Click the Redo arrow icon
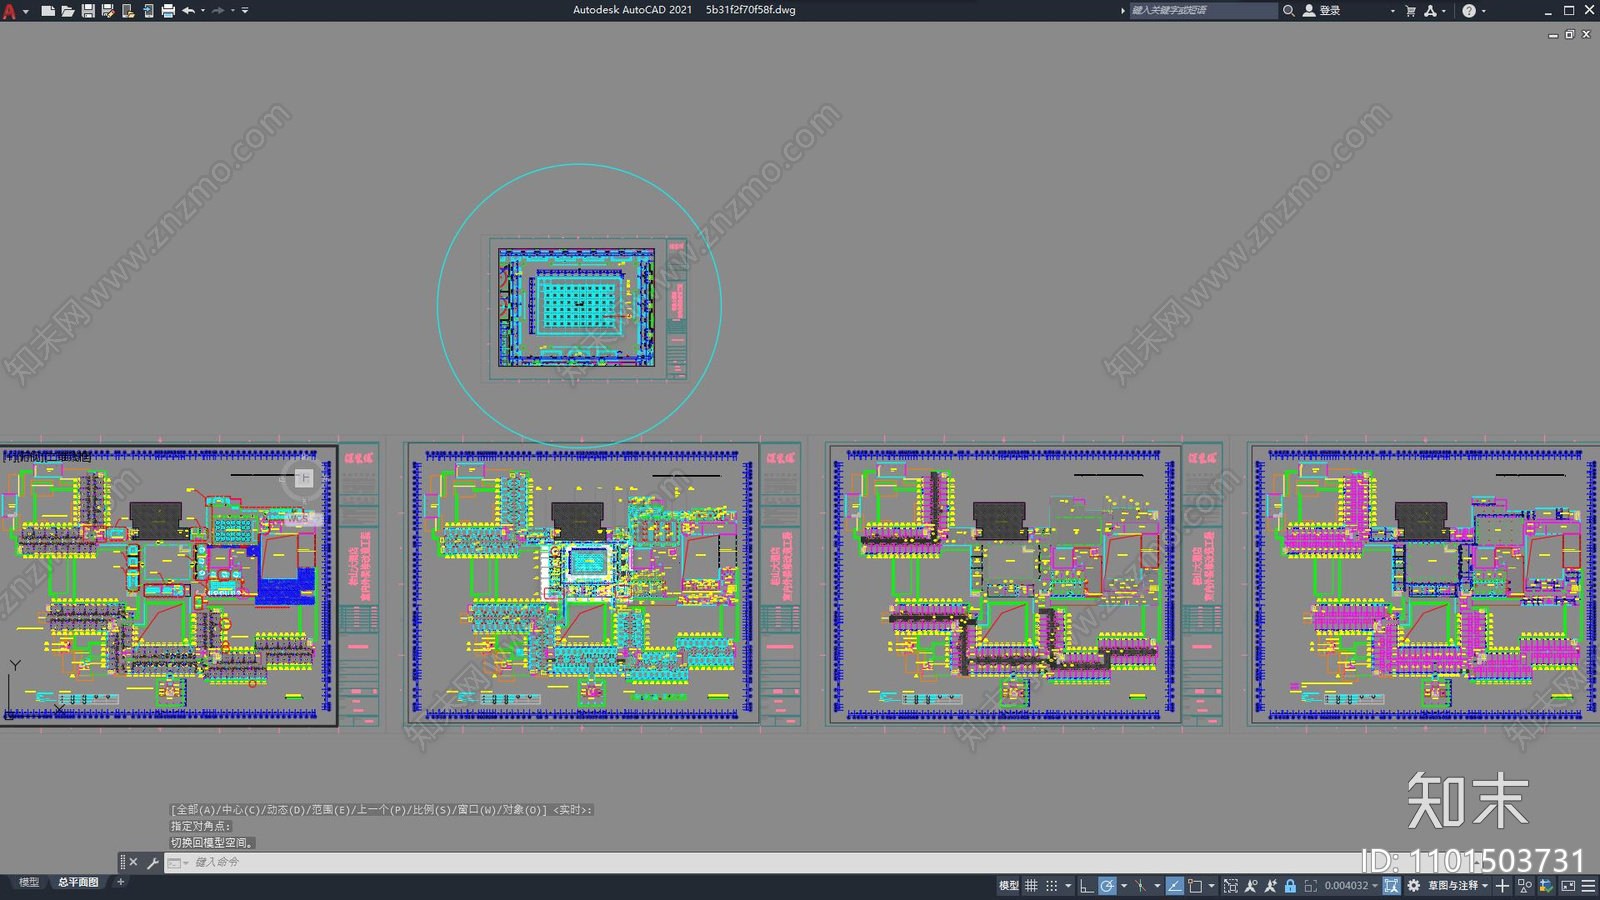This screenshot has width=1600, height=900. pyautogui.click(x=218, y=11)
